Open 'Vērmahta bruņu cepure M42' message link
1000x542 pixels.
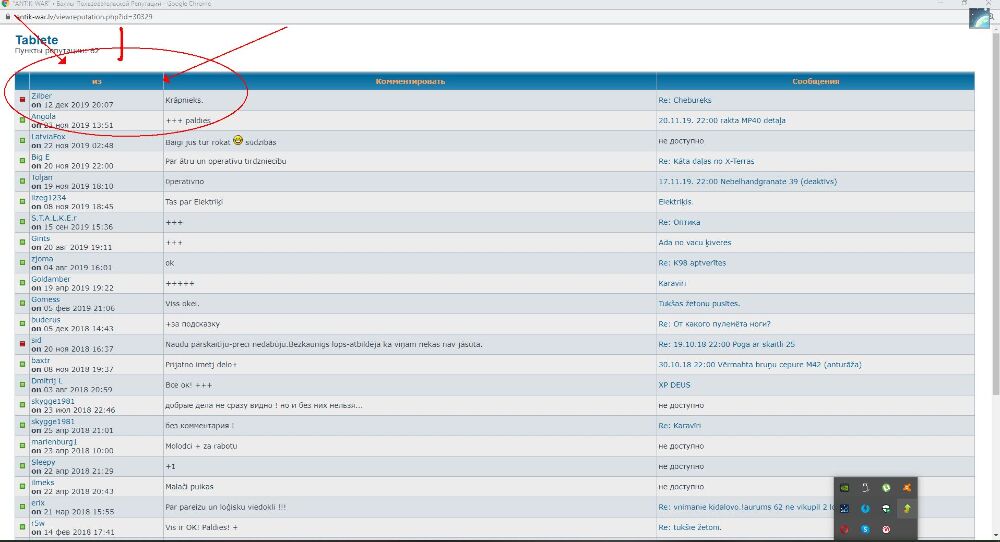point(760,365)
